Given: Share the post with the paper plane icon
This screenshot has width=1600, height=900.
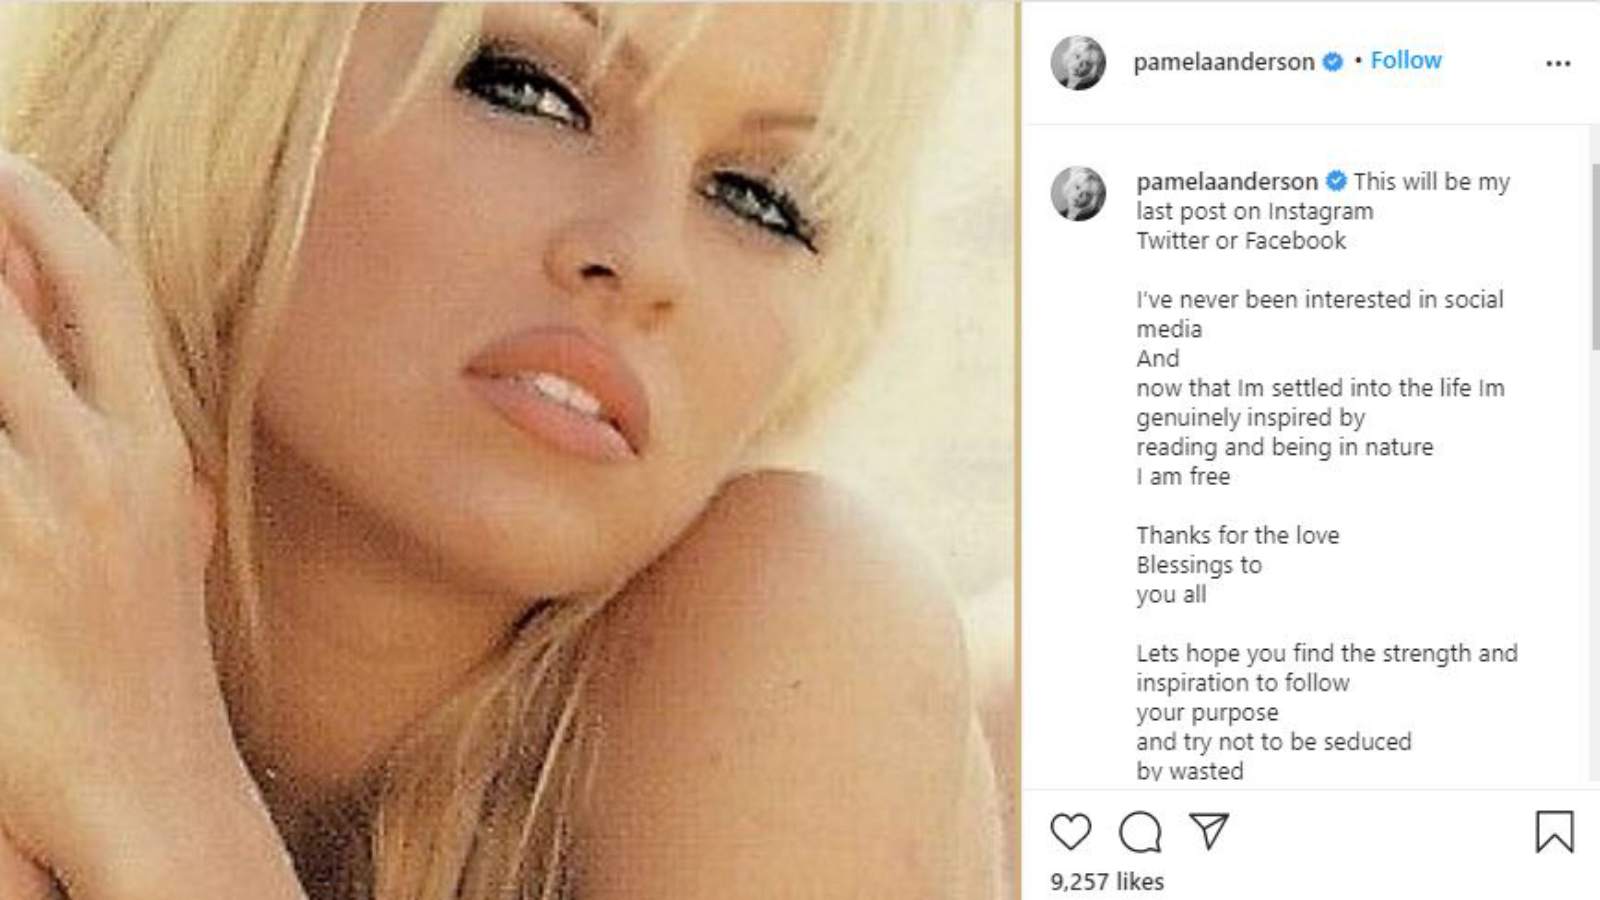Looking at the screenshot, I should (1209, 831).
